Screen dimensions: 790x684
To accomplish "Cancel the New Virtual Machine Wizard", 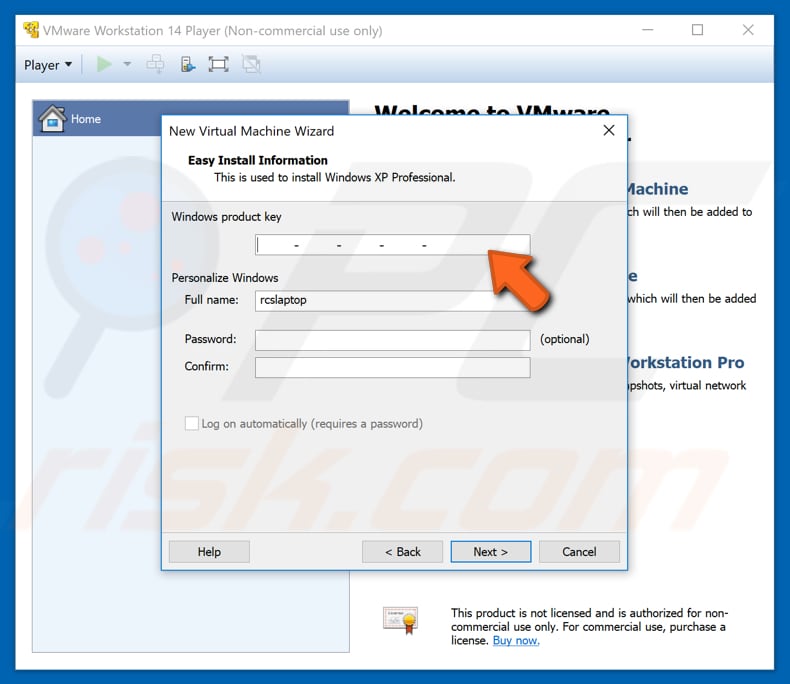I will tap(579, 552).
